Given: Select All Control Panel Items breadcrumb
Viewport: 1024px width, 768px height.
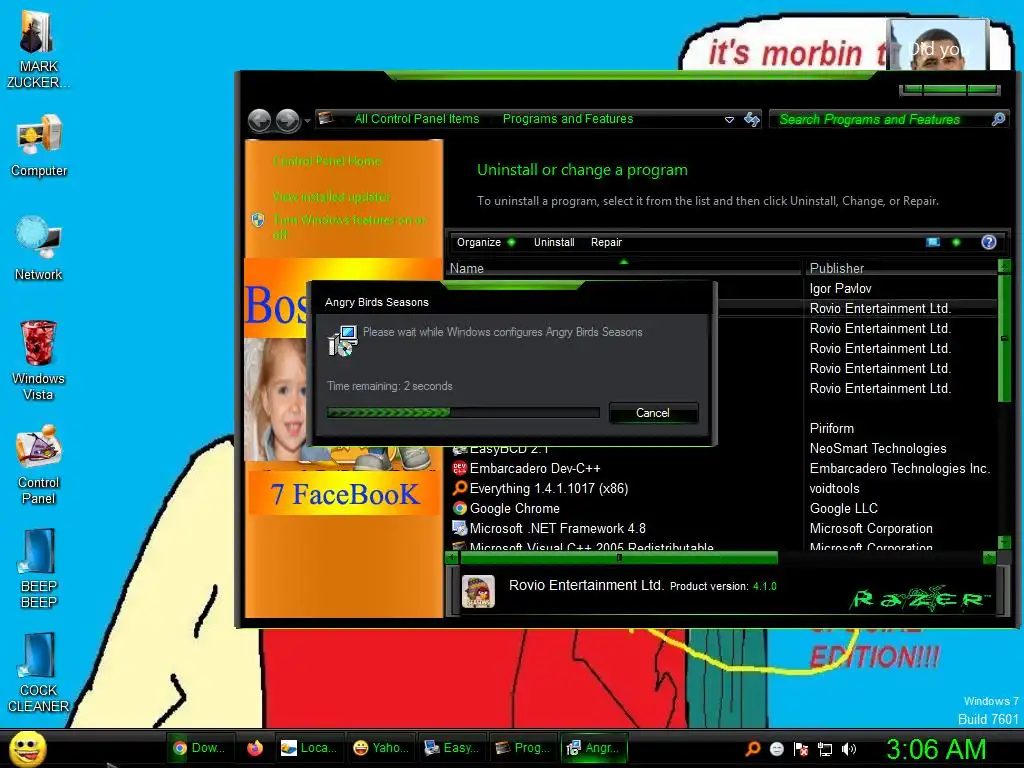Looking at the screenshot, I should [417, 119].
